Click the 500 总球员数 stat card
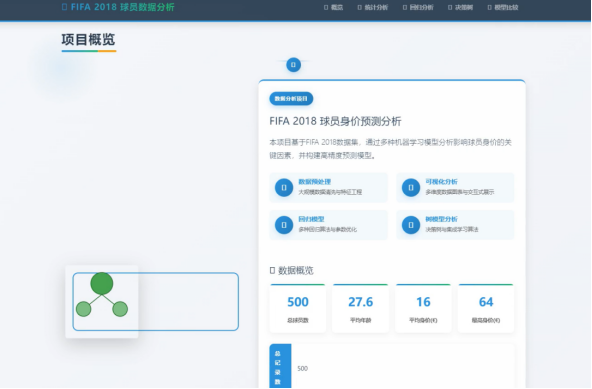This screenshot has height=389, width=592. [298, 309]
